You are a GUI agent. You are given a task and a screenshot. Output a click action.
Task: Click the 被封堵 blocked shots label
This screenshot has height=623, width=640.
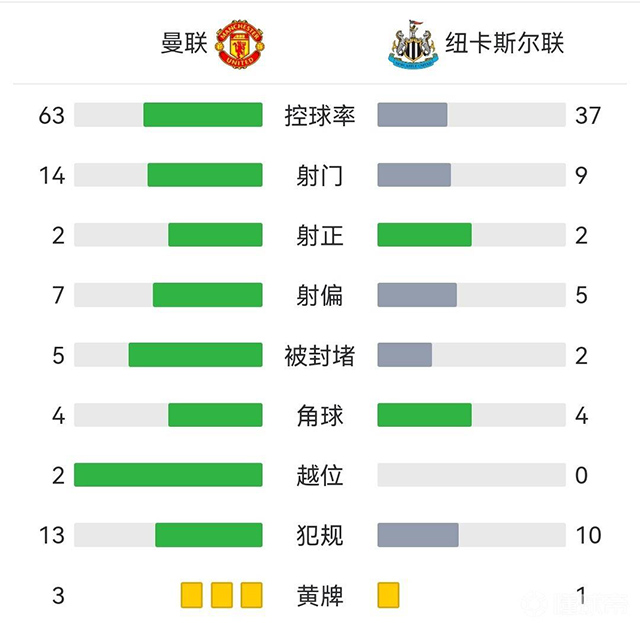tap(320, 355)
